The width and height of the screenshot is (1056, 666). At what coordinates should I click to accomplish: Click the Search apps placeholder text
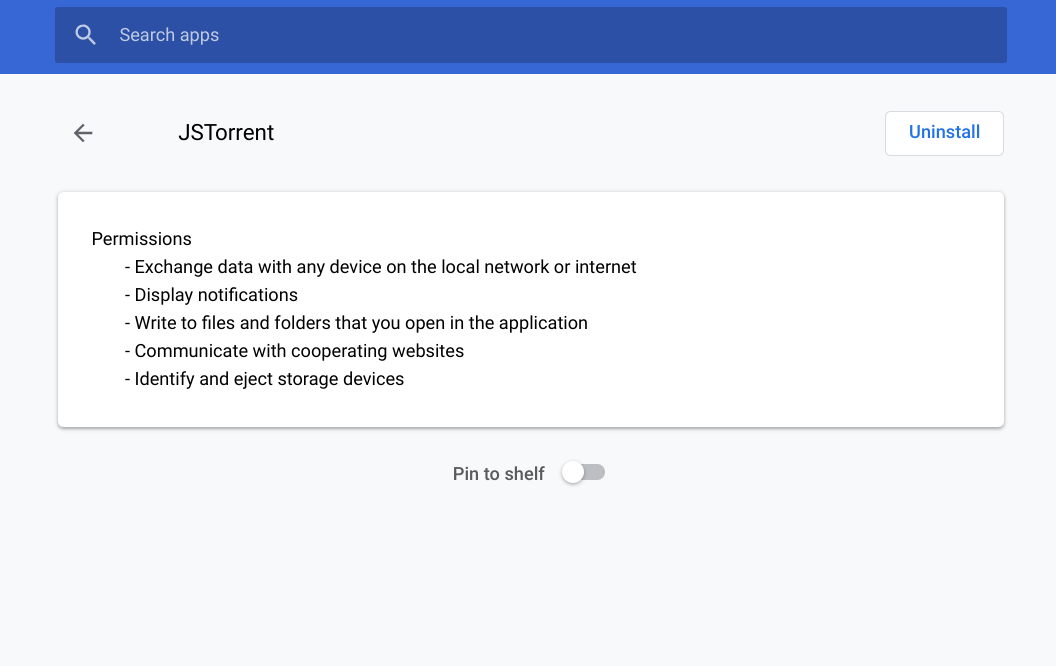point(169,35)
